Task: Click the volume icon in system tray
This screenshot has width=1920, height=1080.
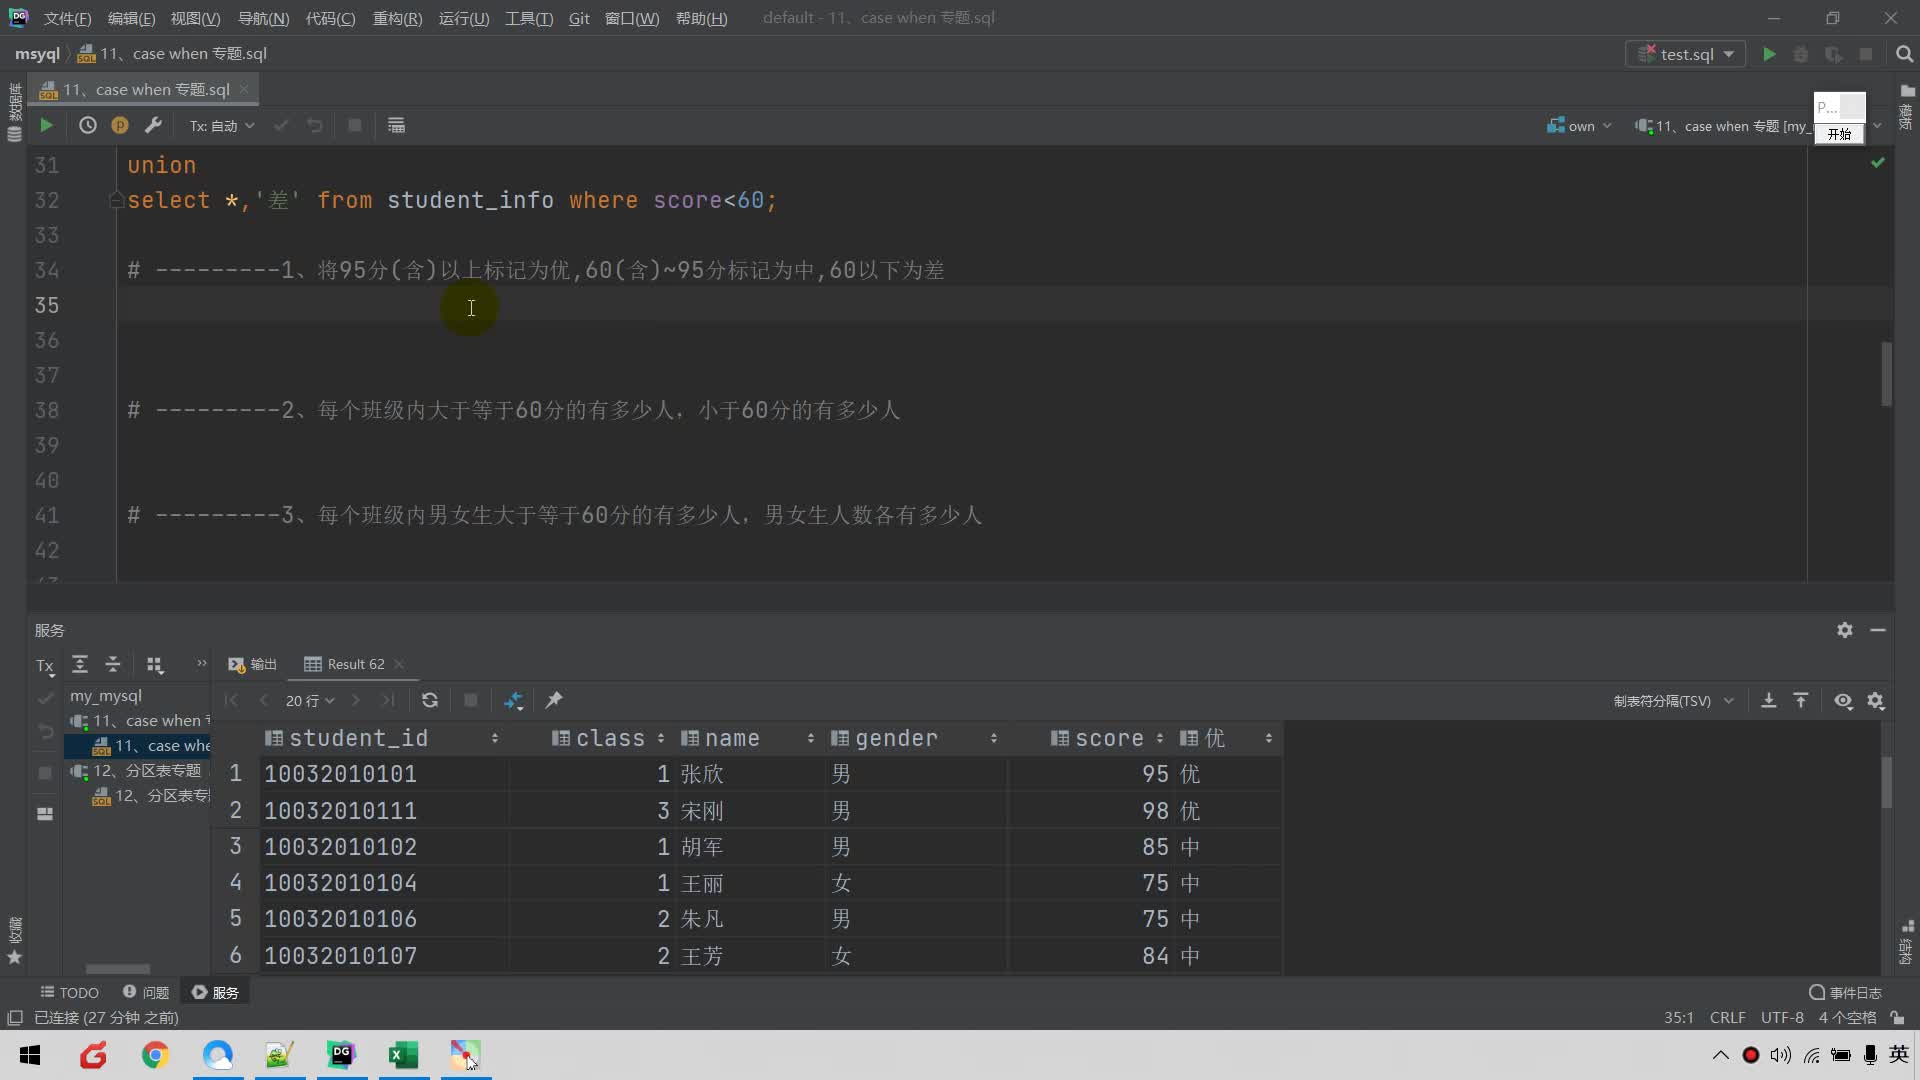Action: pos(1780,1055)
